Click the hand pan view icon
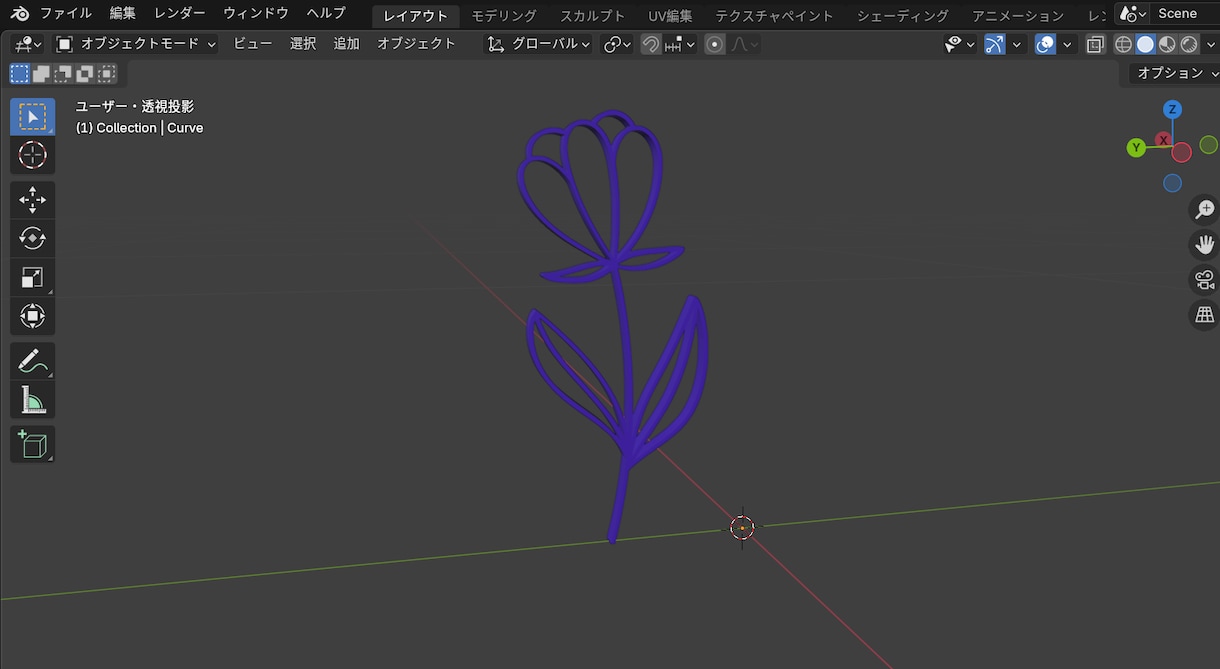 coord(1205,244)
